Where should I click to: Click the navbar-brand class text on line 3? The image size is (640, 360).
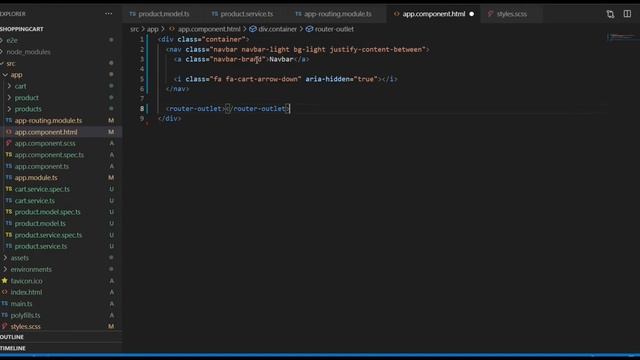click(x=238, y=59)
